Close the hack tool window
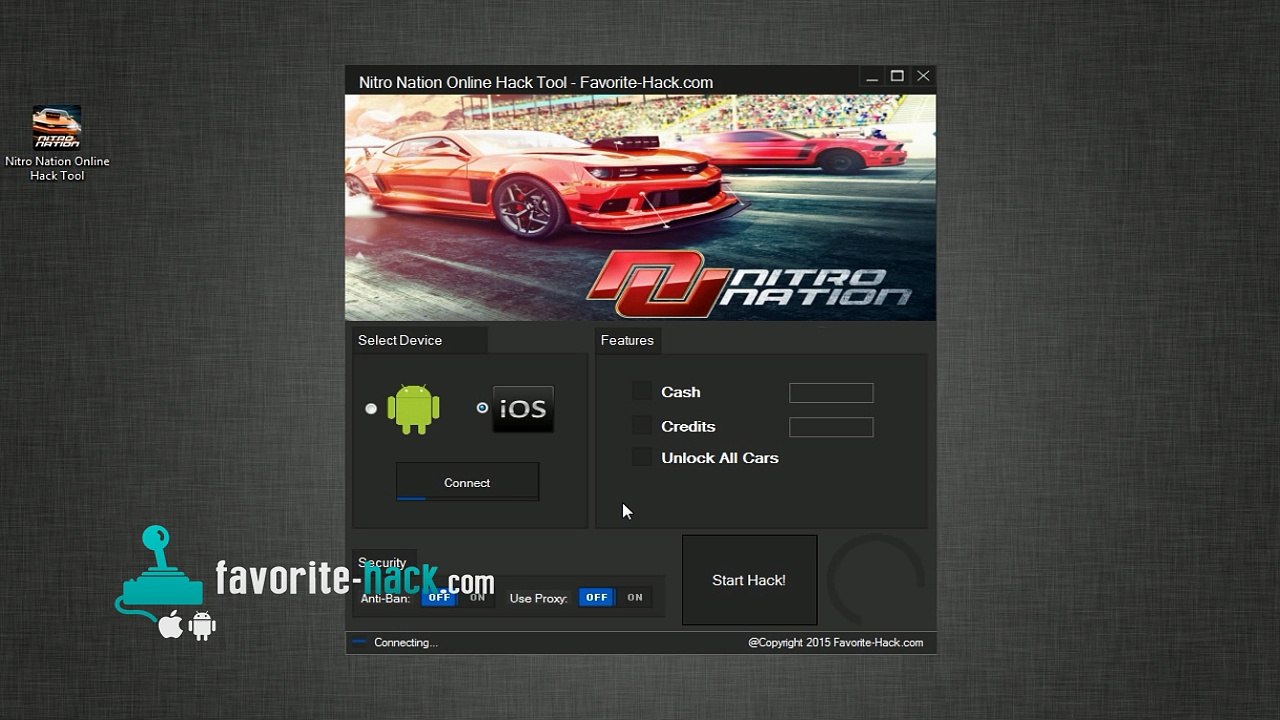 tap(923, 77)
